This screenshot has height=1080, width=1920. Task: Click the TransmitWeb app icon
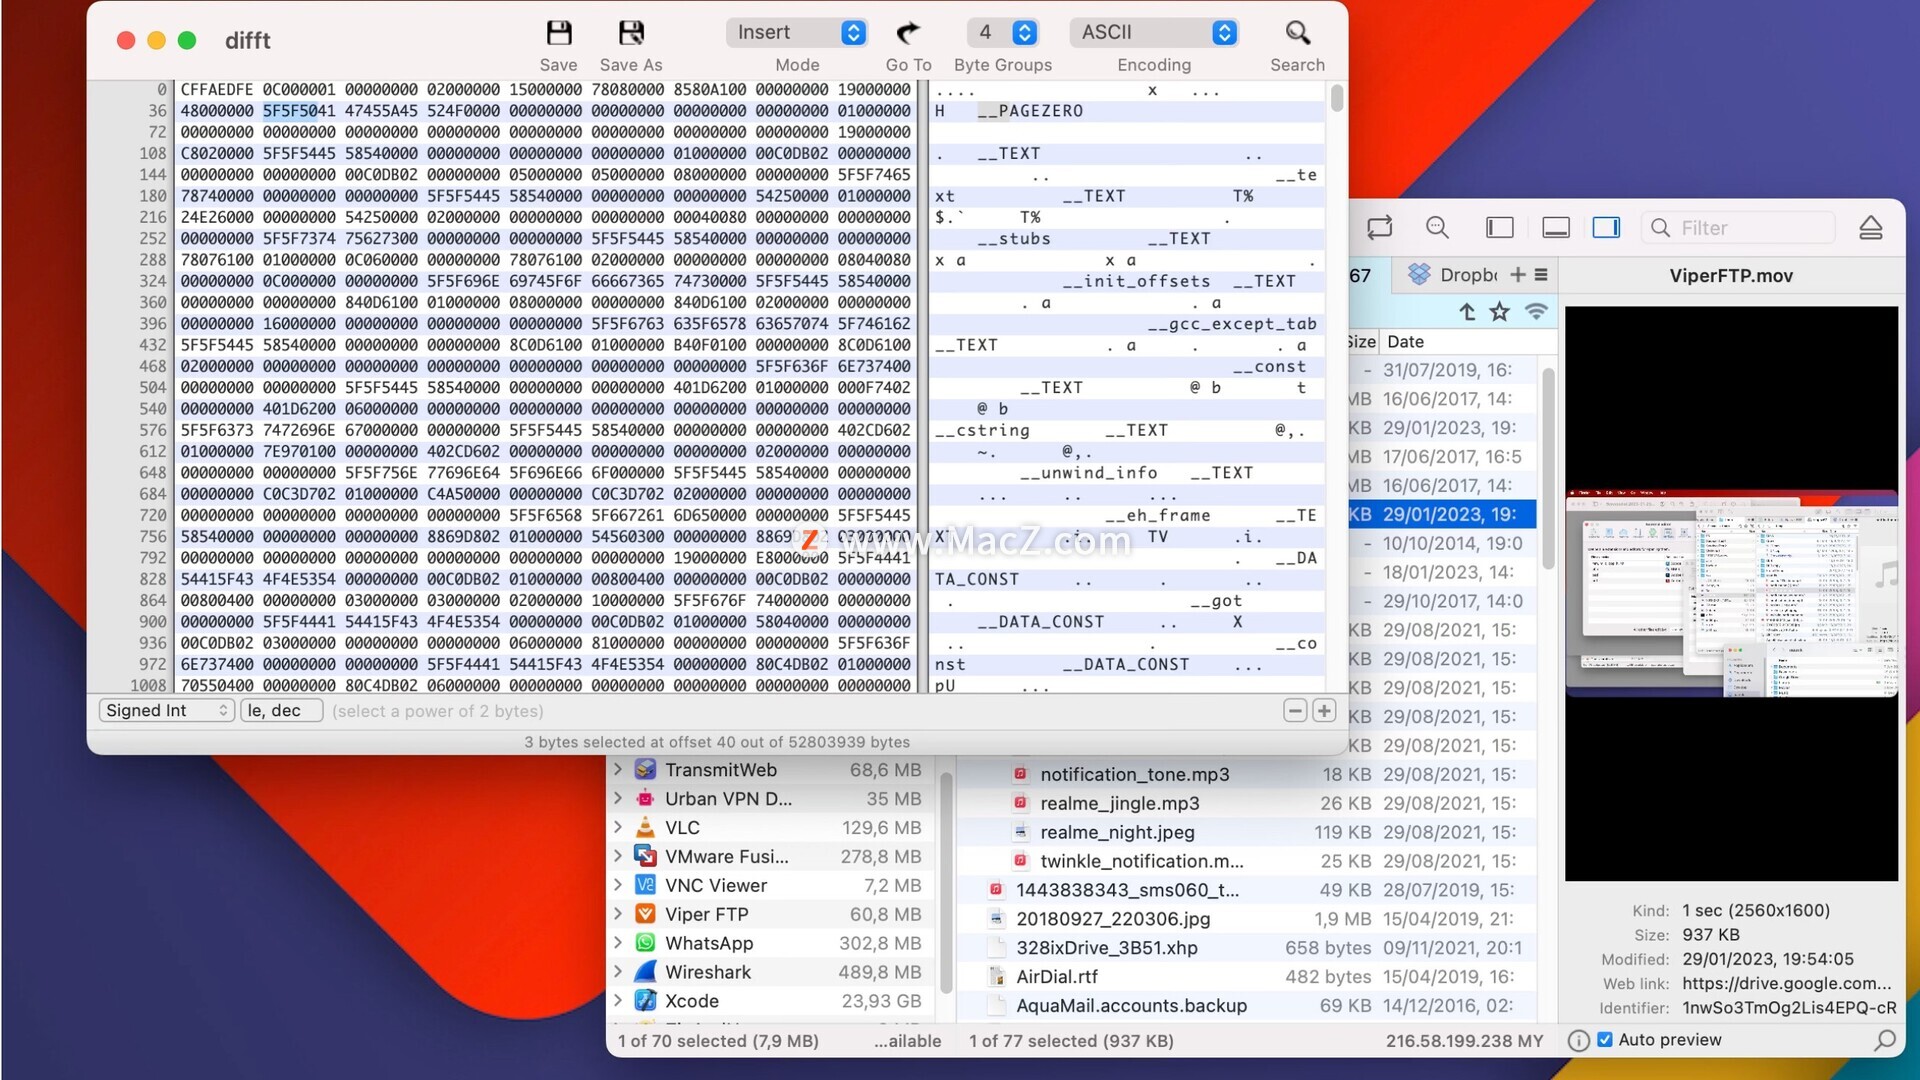tap(645, 770)
